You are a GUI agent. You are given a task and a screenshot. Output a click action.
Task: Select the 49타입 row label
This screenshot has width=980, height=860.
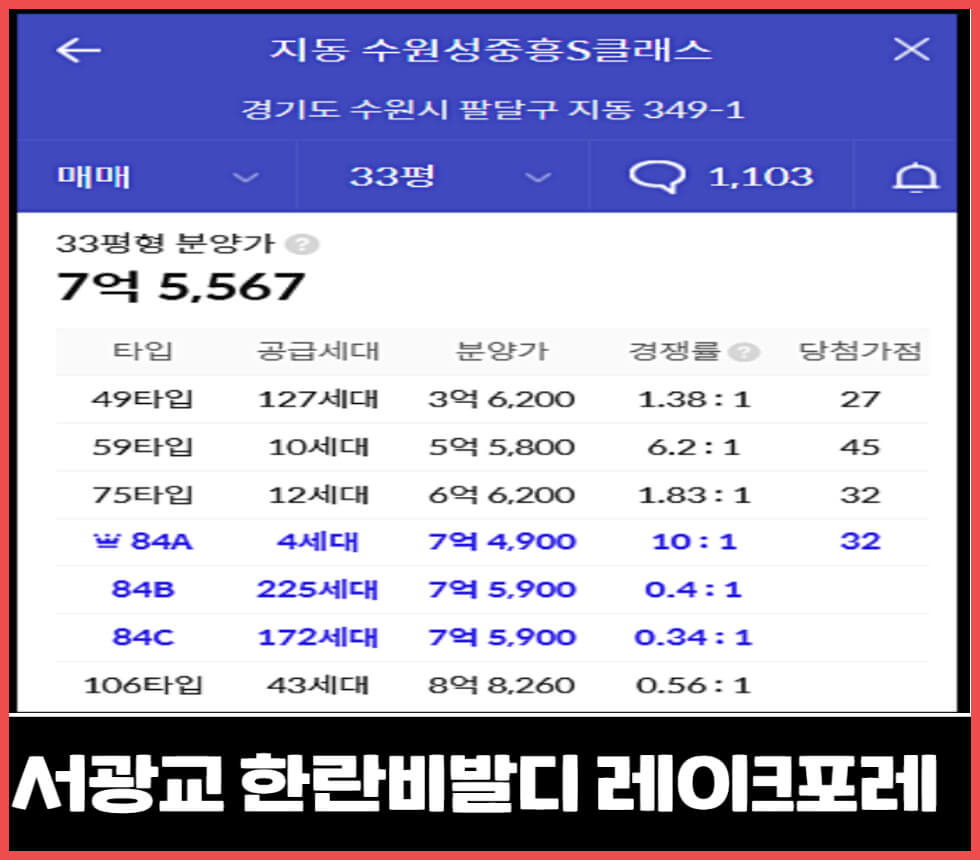[x=142, y=399]
